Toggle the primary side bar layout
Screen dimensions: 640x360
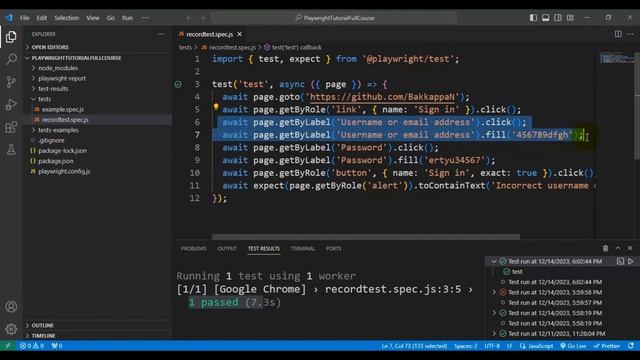533,18
